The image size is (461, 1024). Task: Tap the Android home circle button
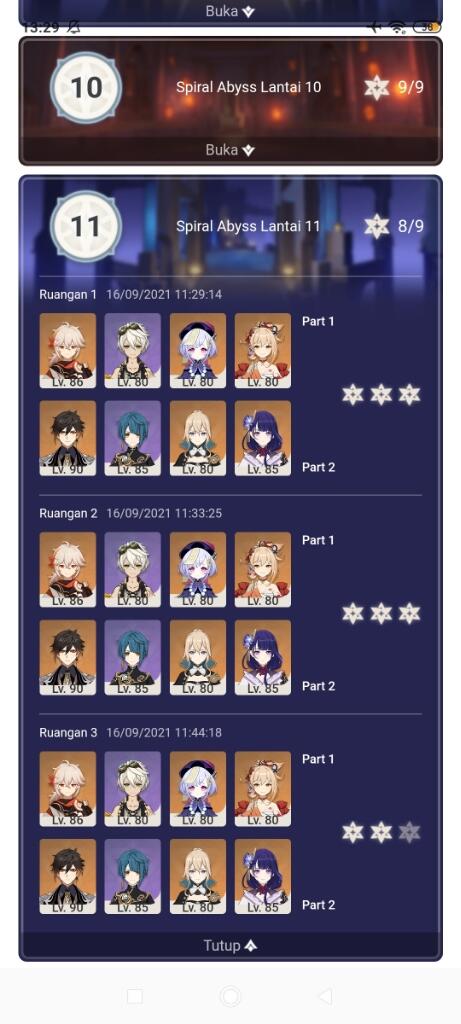coord(230,996)
